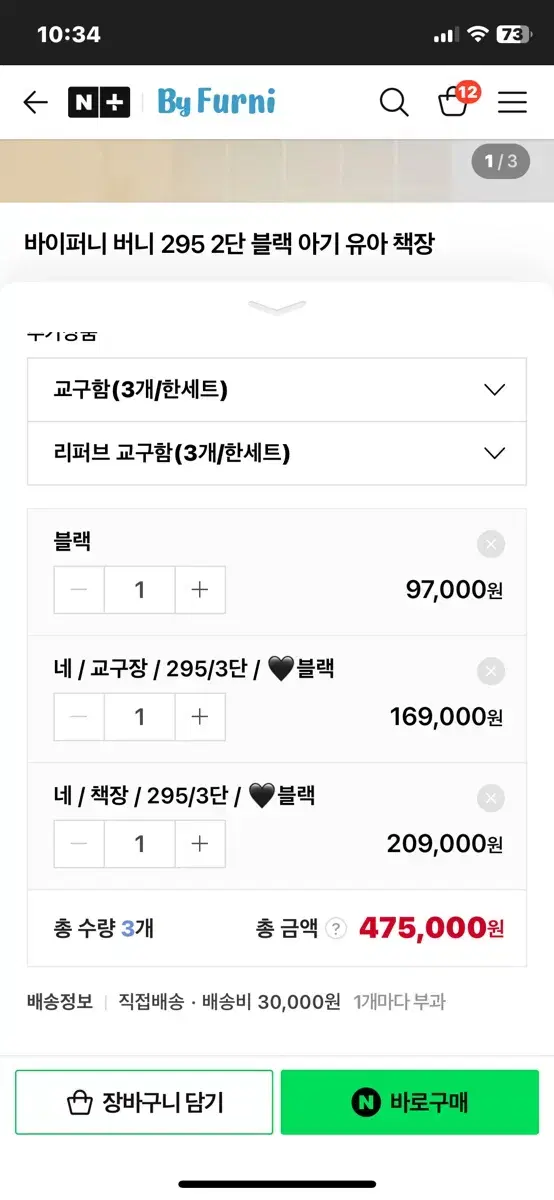Tap the back arrow icon
554x1200 pixels.
36,102
